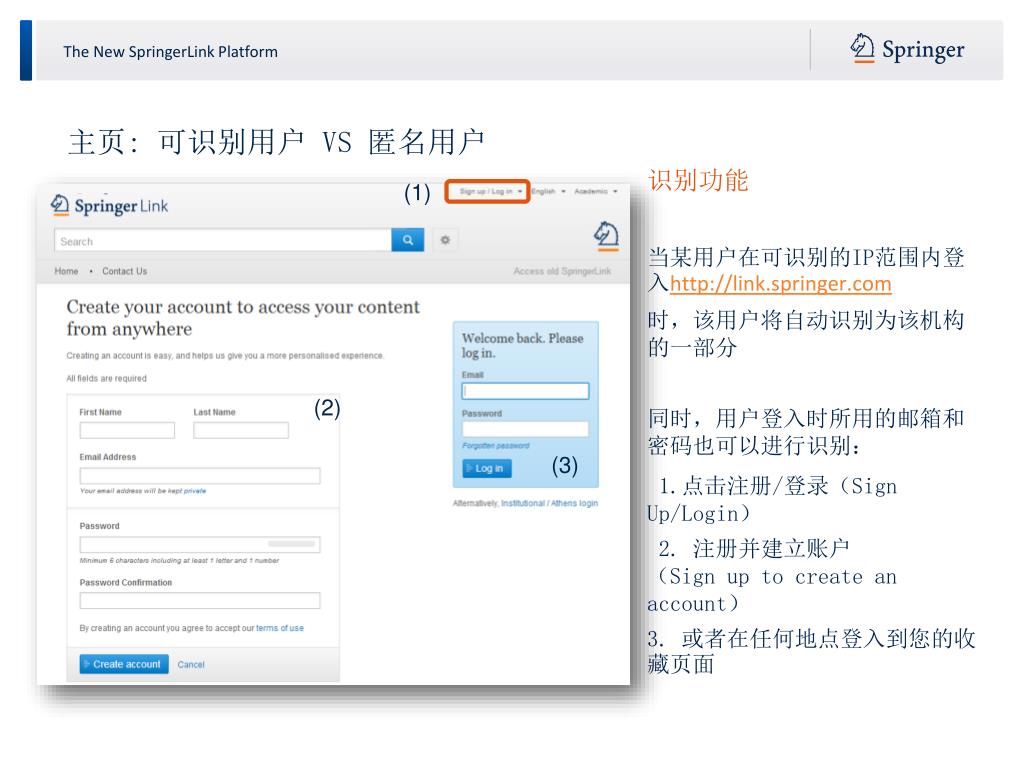The width and height of the screenshot is (1024, 768).
Task: Click the First Name input field
Action: 127,430
